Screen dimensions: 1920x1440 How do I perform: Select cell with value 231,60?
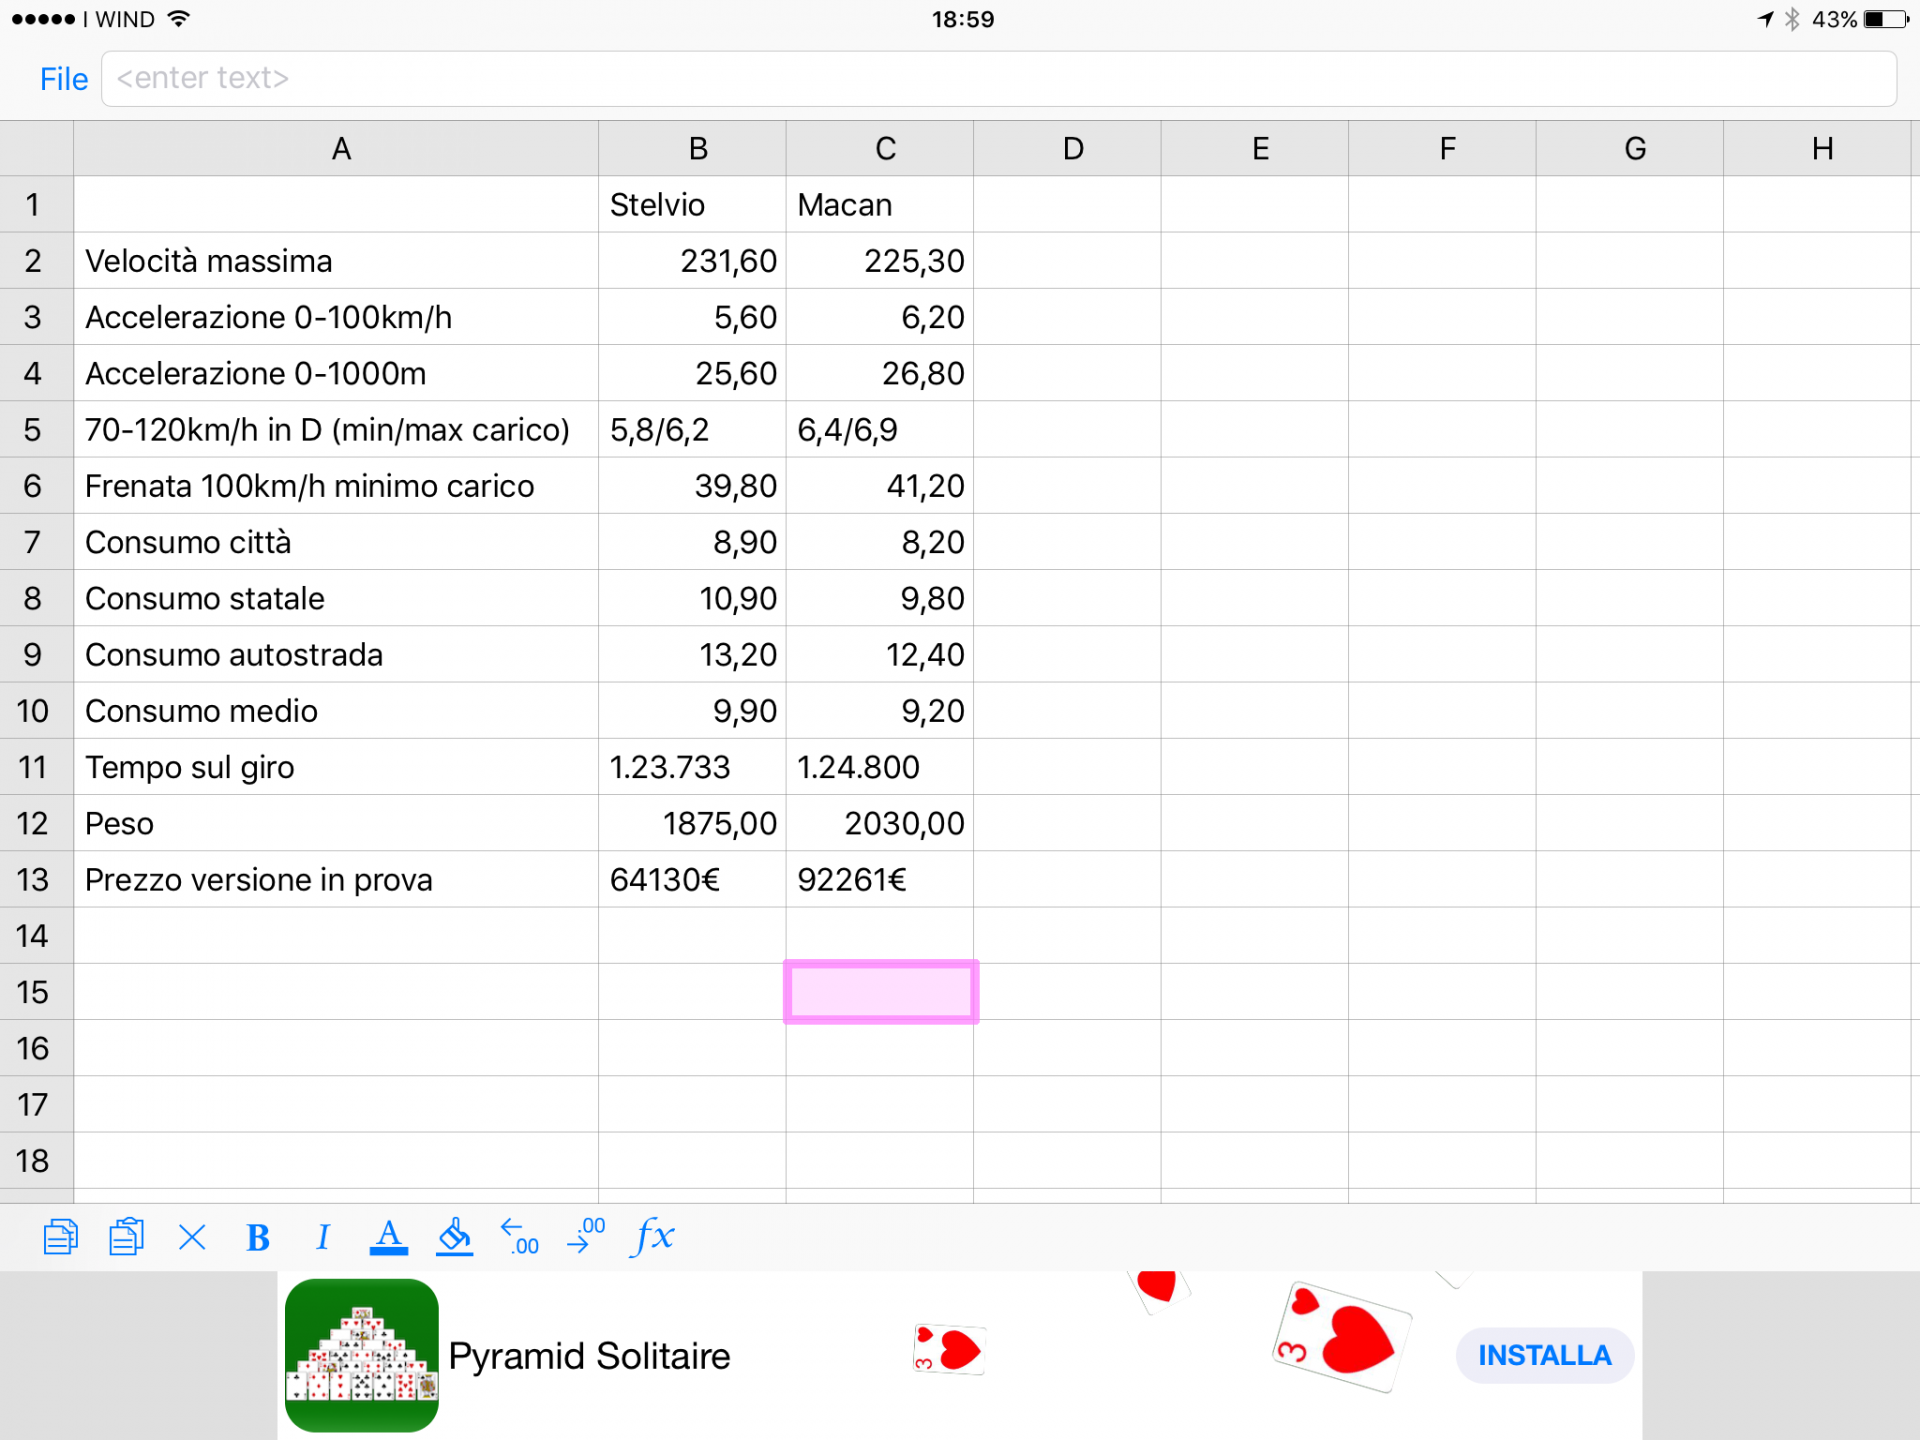(692, 261)
